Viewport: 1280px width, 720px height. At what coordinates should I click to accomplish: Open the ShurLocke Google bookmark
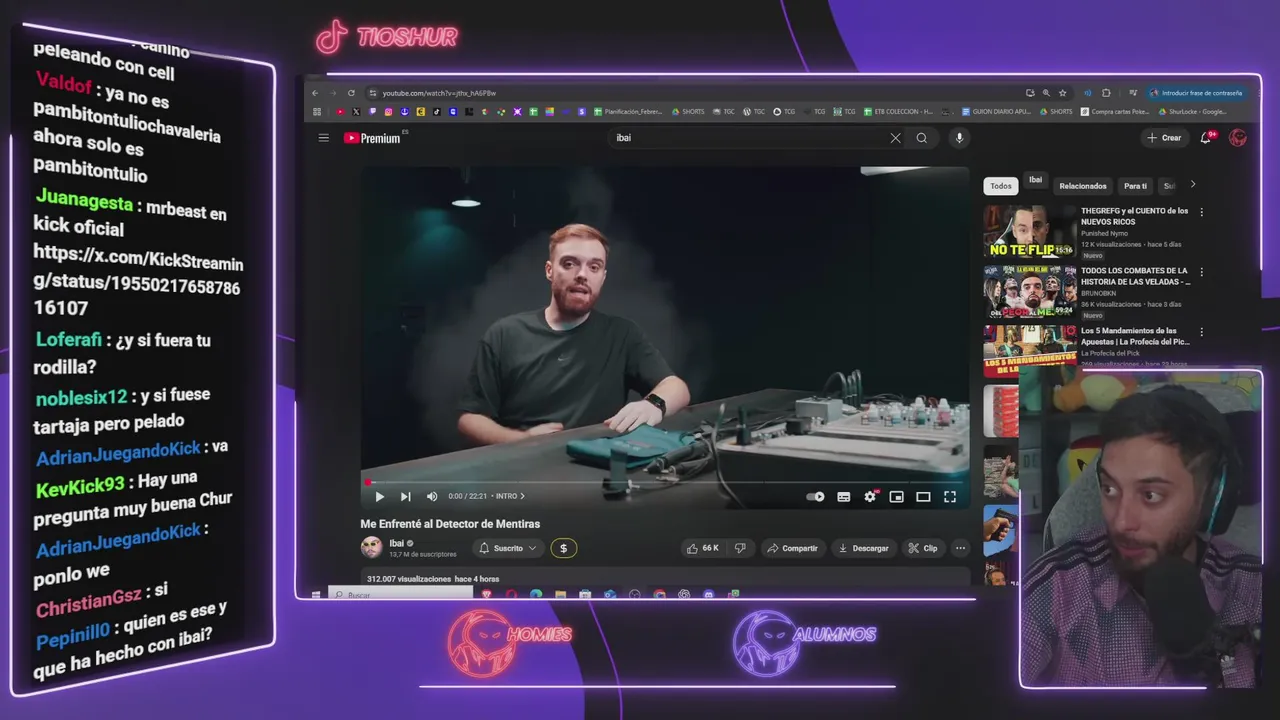point(1193,112)
